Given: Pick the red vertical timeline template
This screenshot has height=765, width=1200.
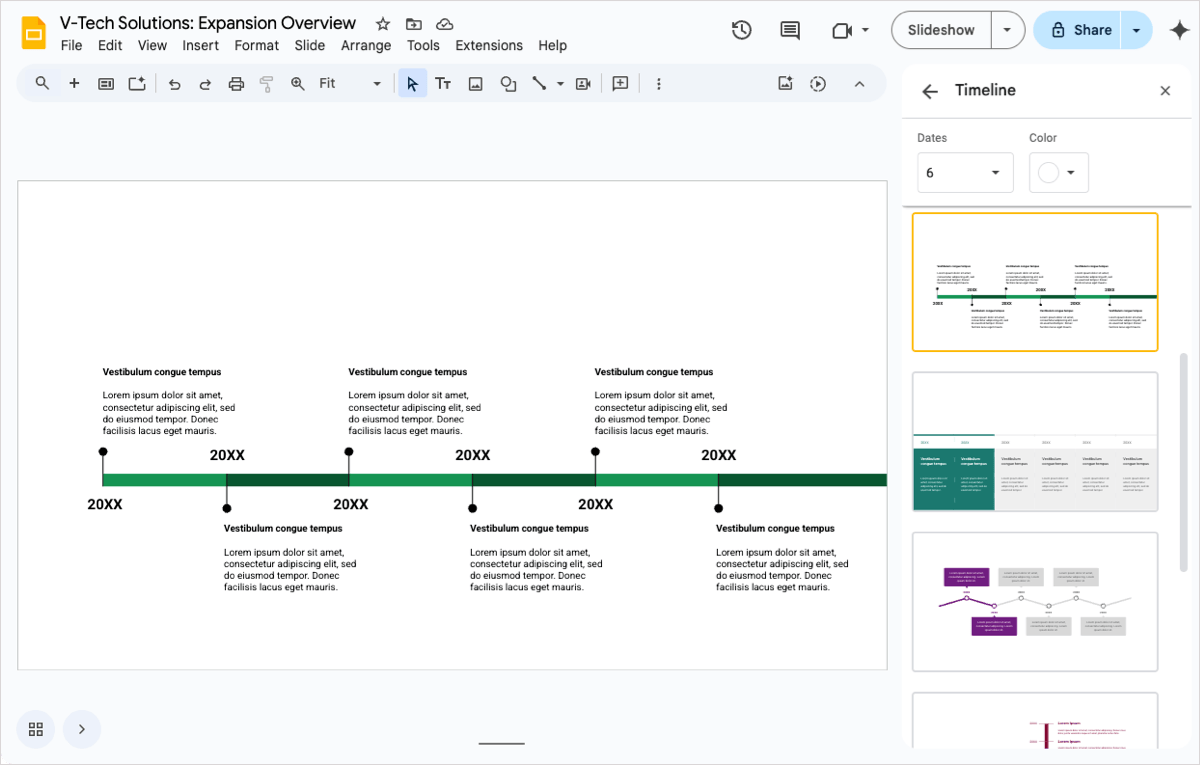Looking at the screenshot, I should click(x=1035, y=720).
